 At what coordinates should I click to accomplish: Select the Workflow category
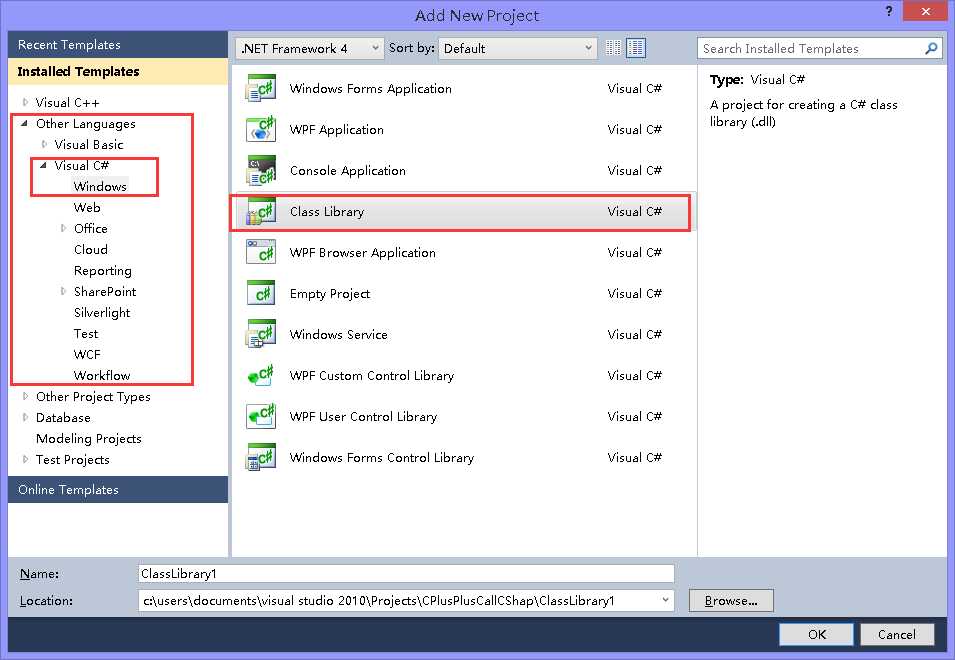(102, 375)
